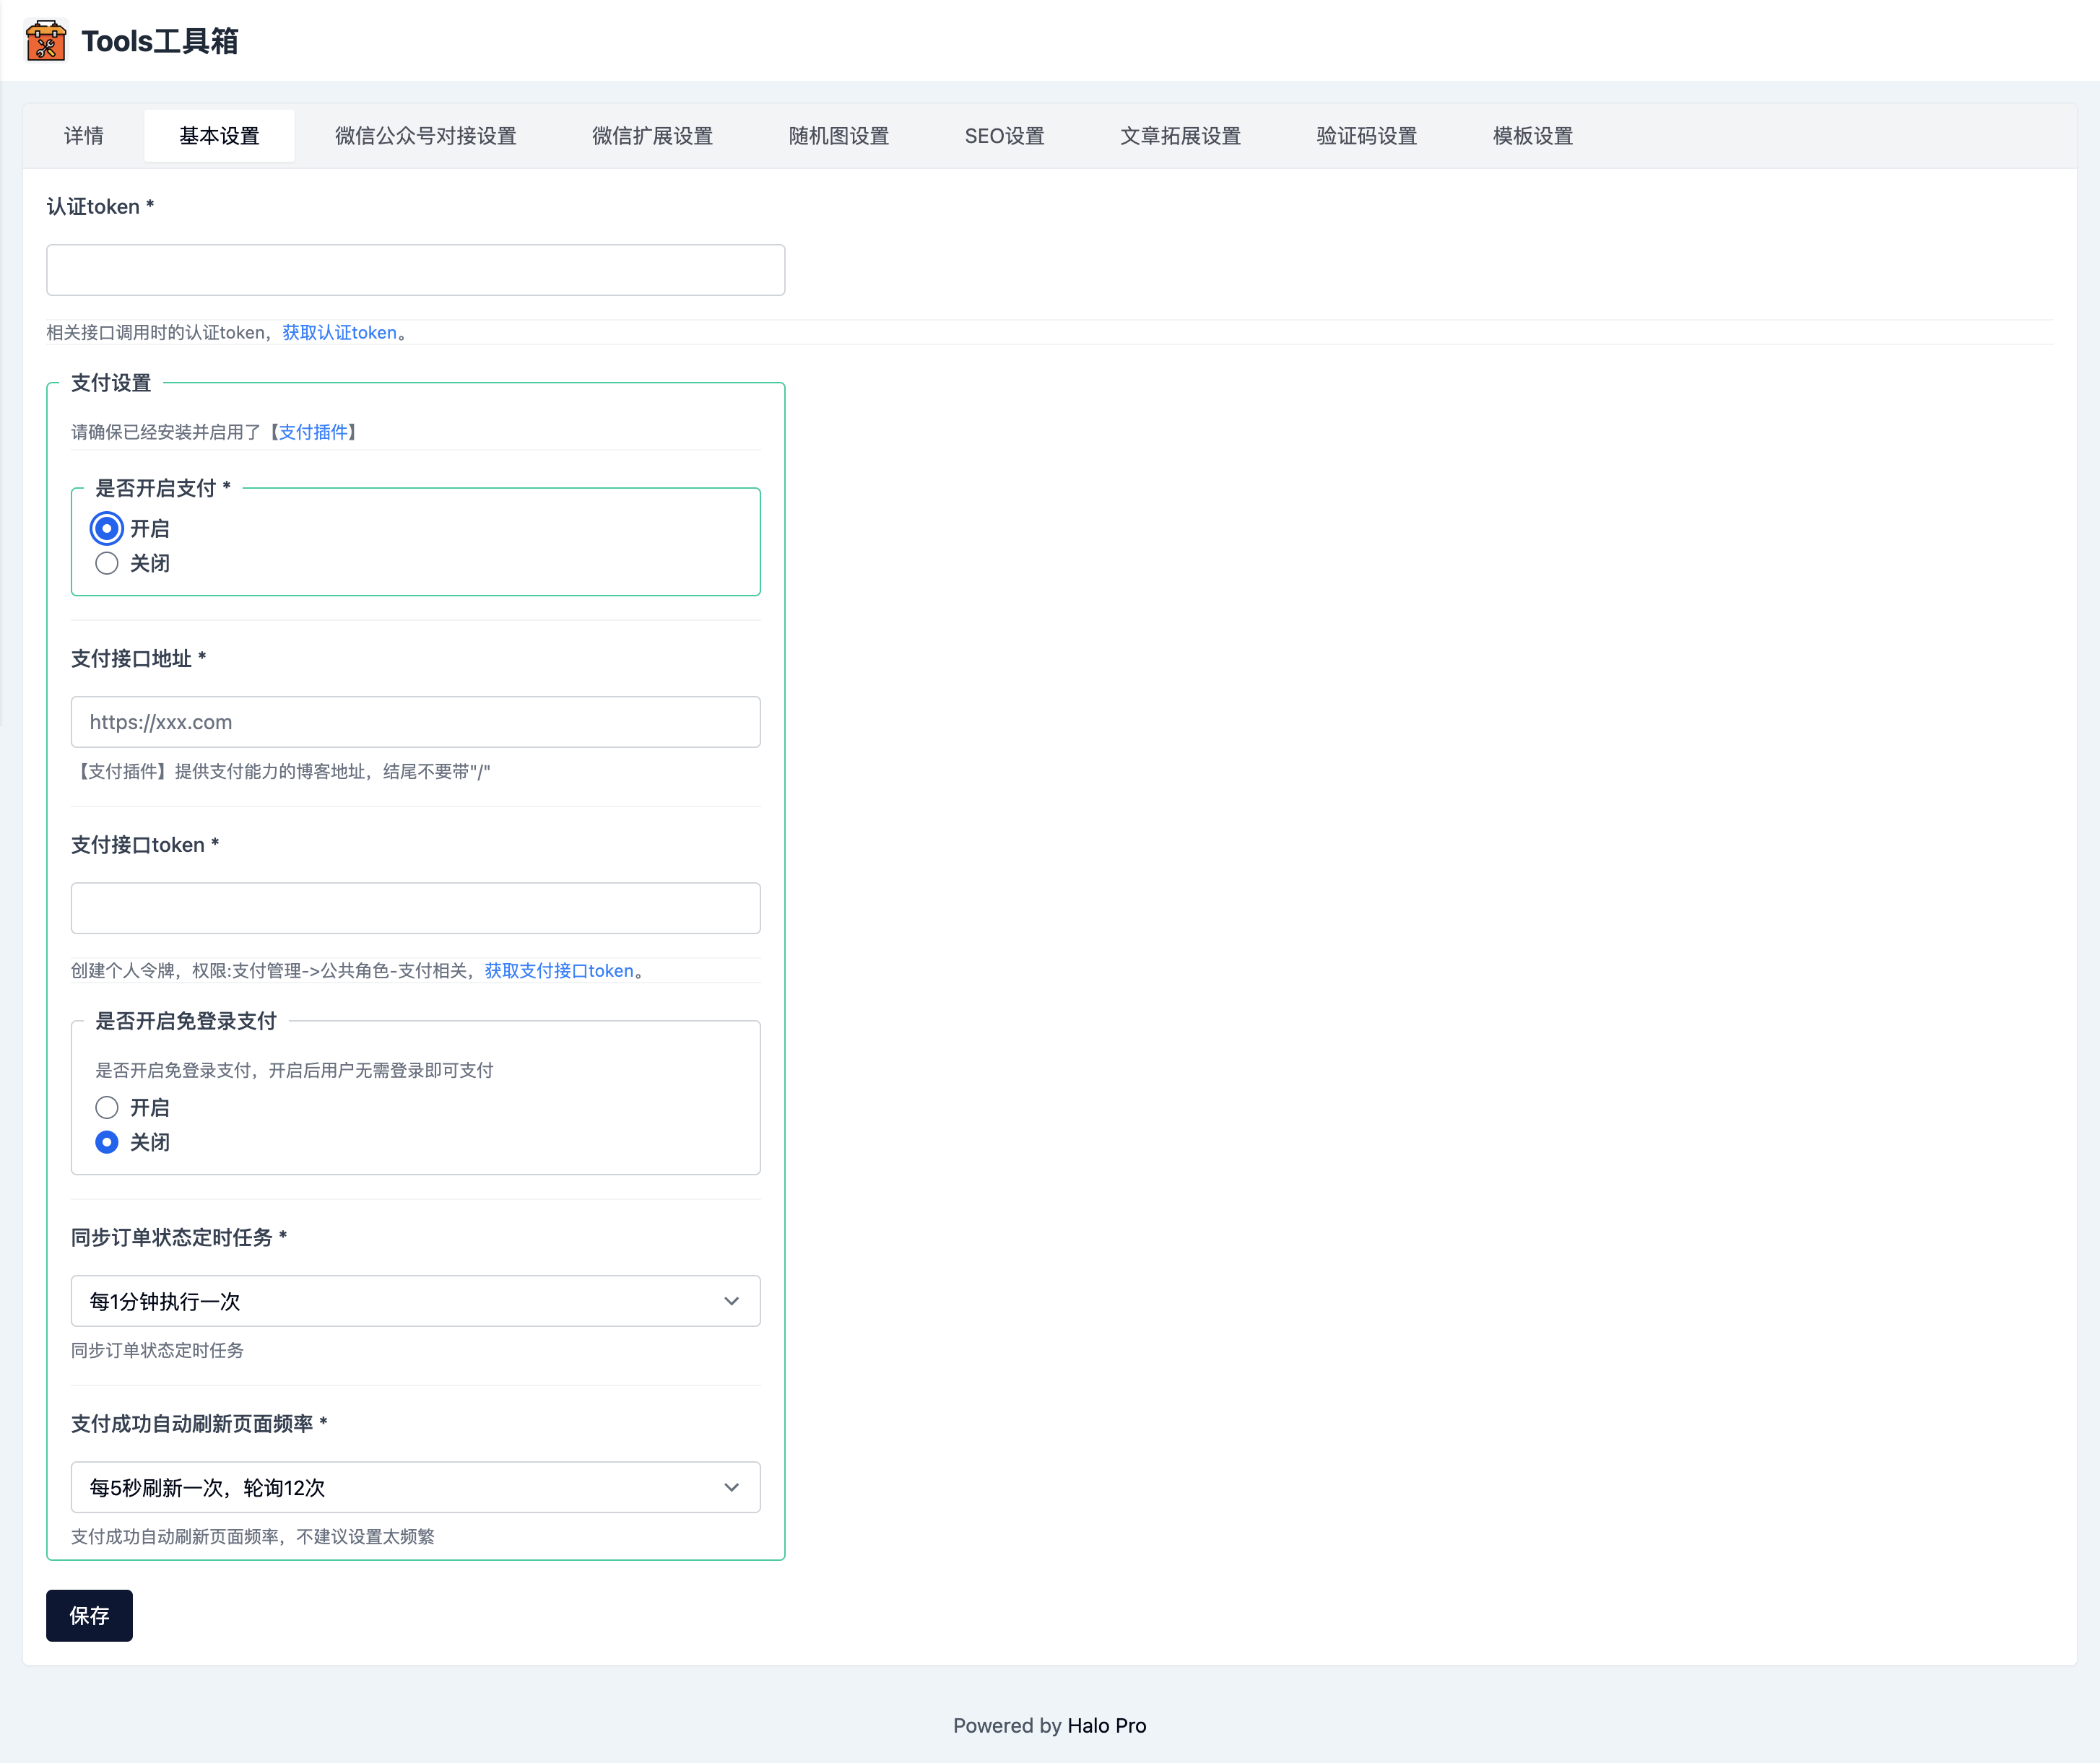2100x1763 pixels.
Task: Select 关闭 radio for 是否开启支付
Action: coord(107,563)
